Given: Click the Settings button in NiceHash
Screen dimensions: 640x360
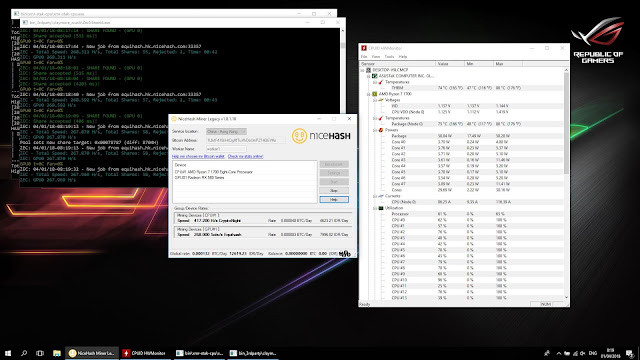Looking at the screenshot, I should [334, 173].
